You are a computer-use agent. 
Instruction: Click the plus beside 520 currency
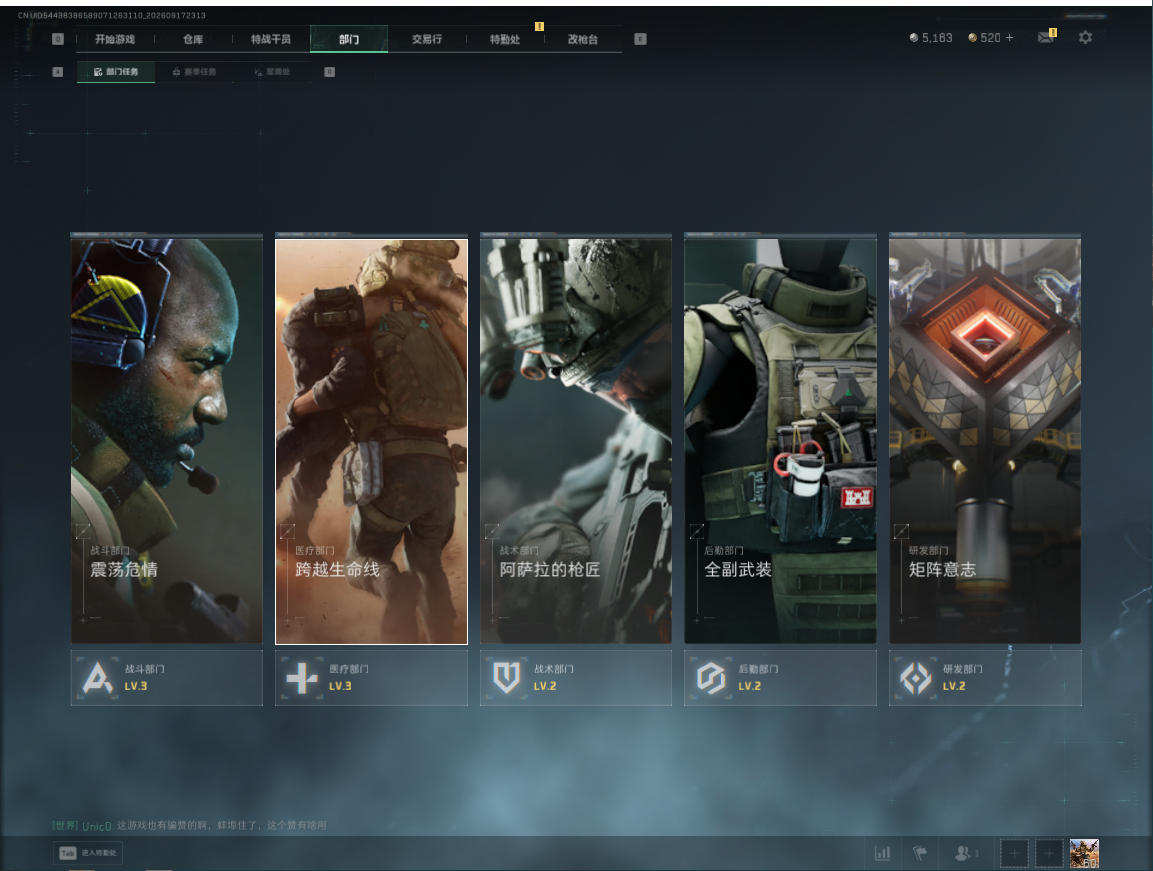(x=1010, y=38)
